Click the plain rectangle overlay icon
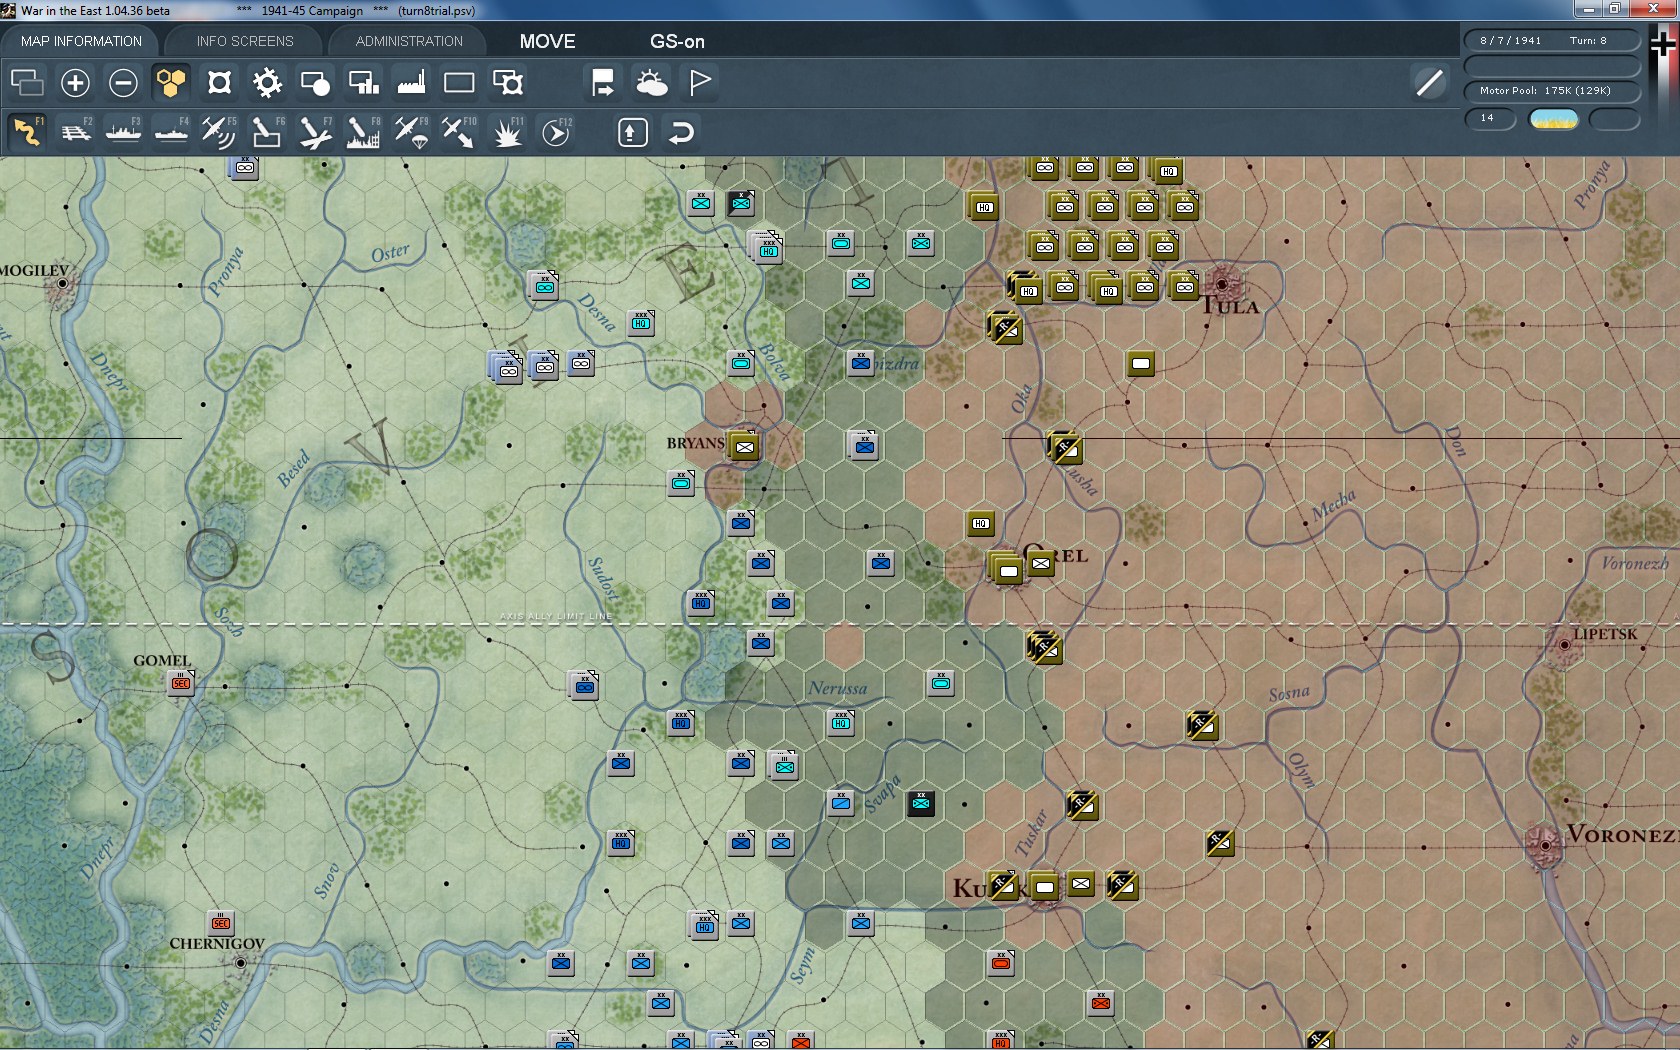 pos(459,82)
